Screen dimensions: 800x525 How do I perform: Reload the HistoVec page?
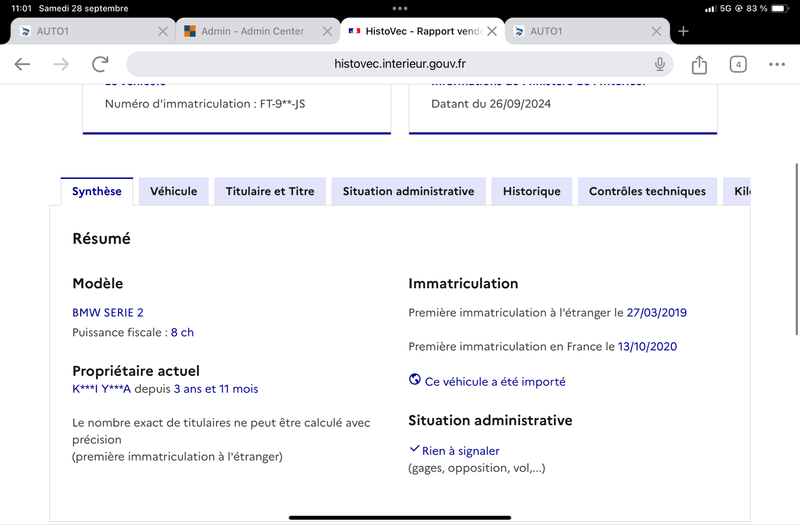pos(101,64)
